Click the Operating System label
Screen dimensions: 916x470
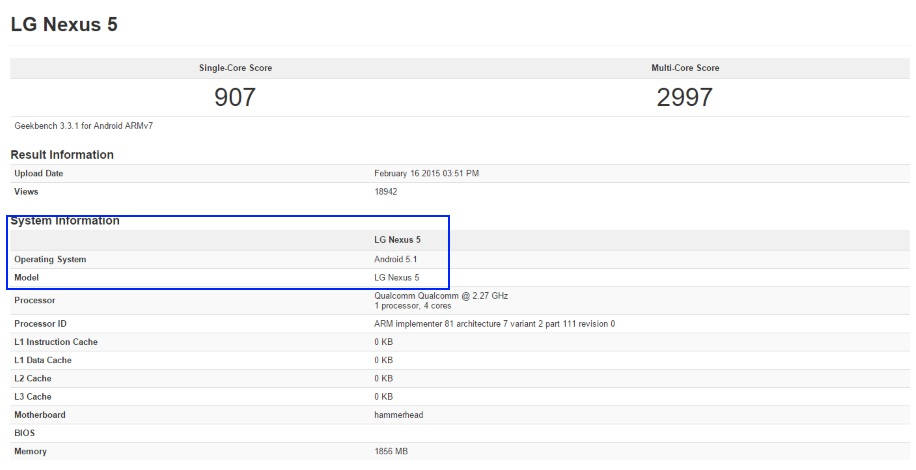click(x=50, y=259)
